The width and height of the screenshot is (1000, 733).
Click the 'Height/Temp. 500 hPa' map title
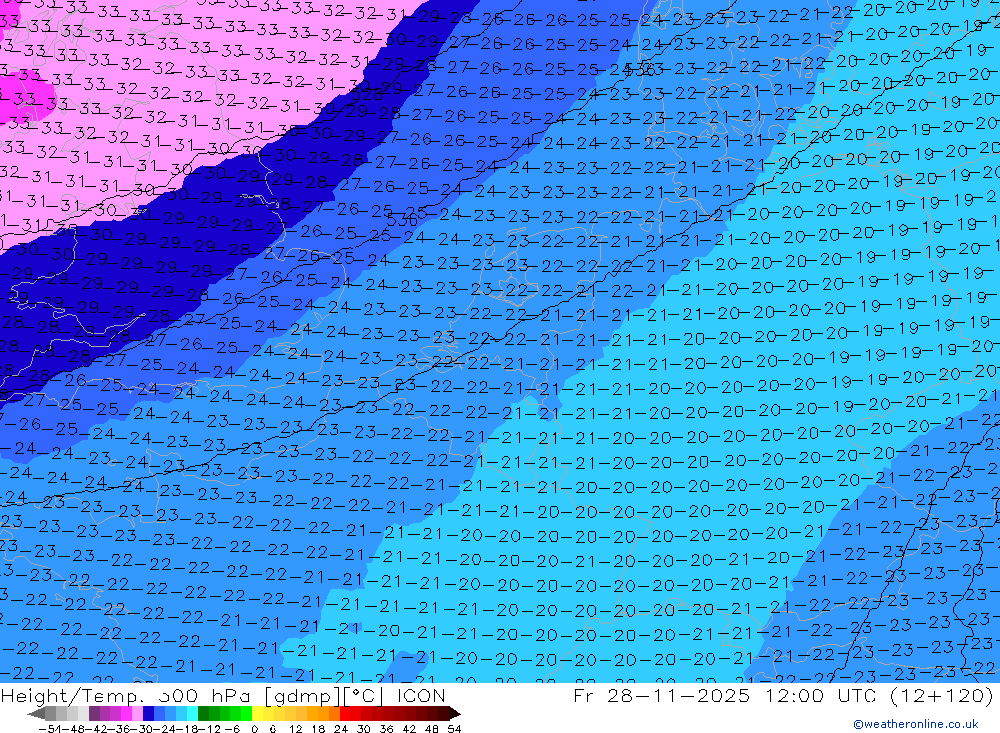[127, 695]
